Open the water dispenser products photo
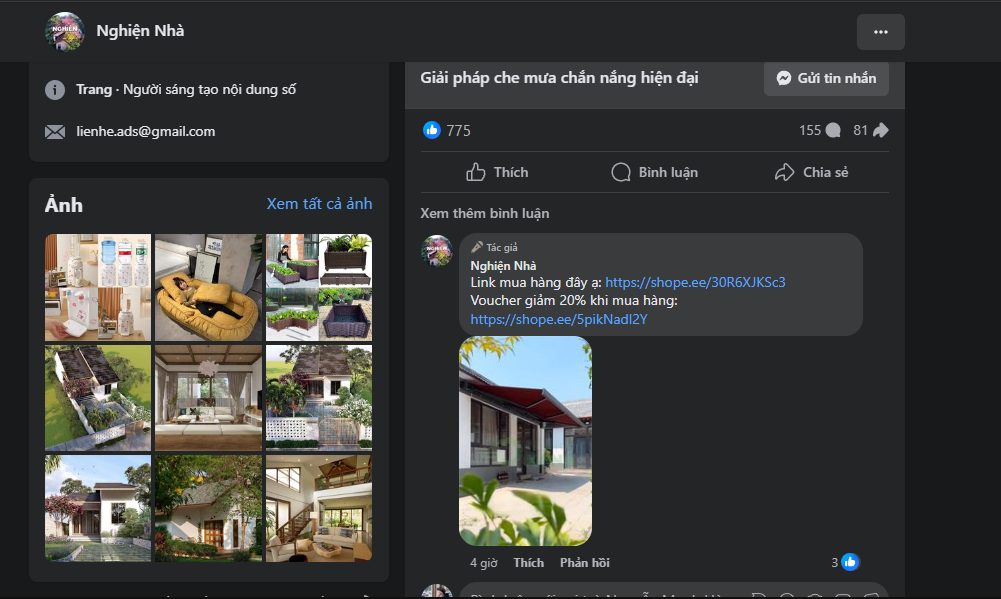The image size is (1001, 599). click(98, 287)
